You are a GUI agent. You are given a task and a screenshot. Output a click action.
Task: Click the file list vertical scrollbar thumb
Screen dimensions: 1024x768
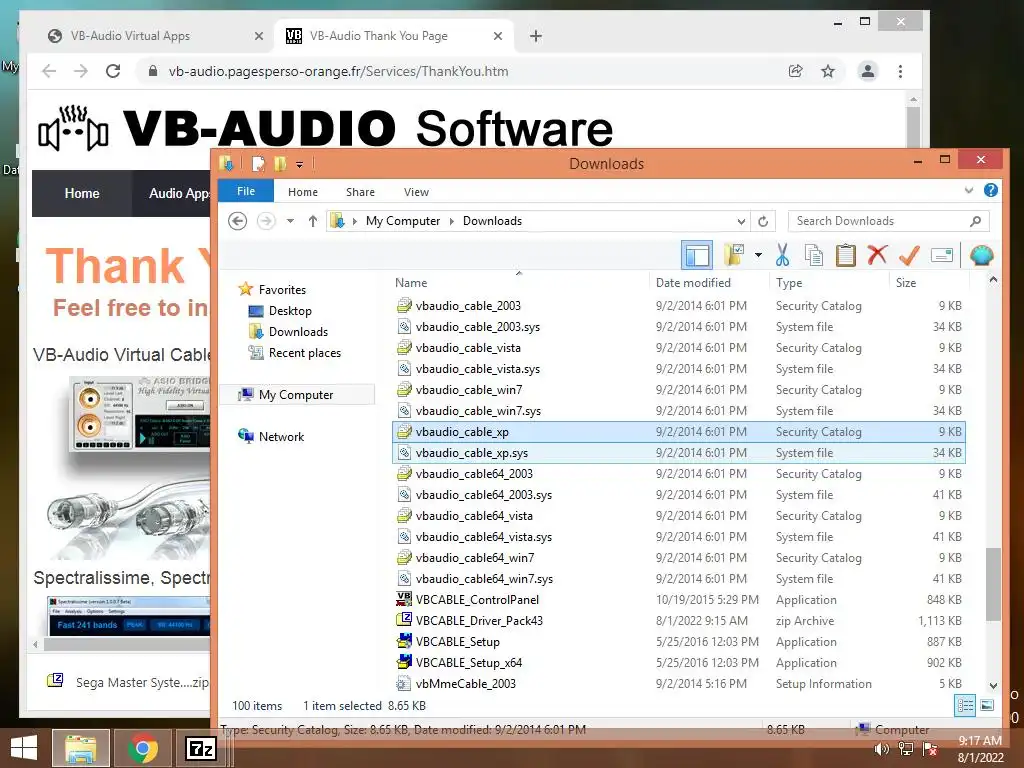point(993,584)
